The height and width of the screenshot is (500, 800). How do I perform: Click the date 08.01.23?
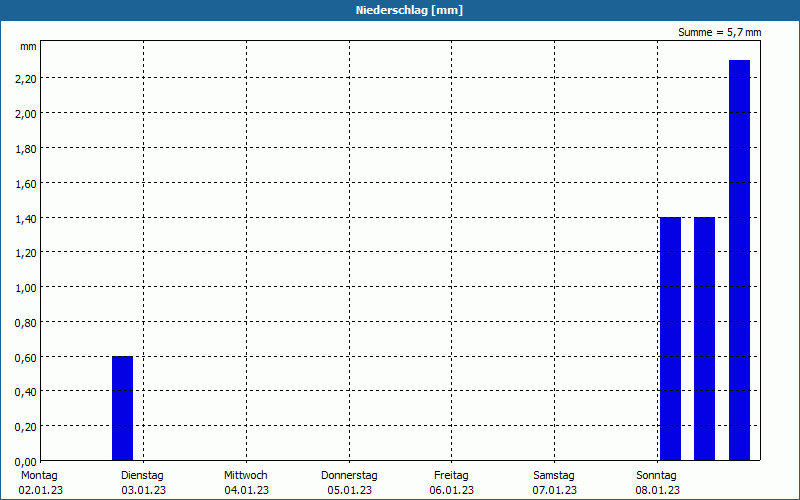[658, 491]
